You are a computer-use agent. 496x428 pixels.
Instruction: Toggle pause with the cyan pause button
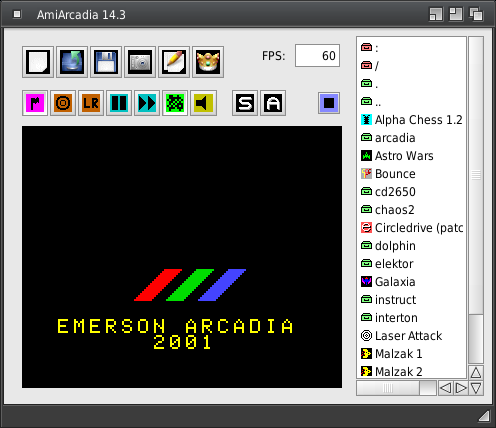point(119,103)
